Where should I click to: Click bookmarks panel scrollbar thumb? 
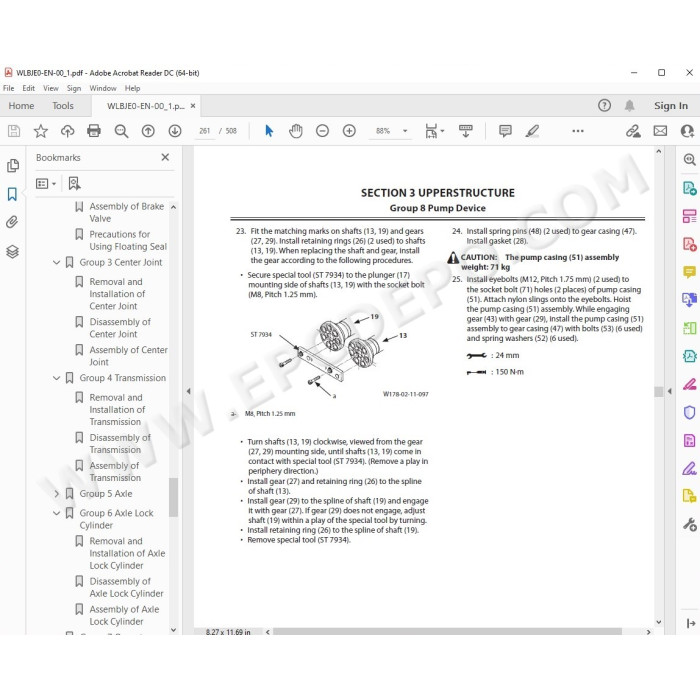point(173,497)
